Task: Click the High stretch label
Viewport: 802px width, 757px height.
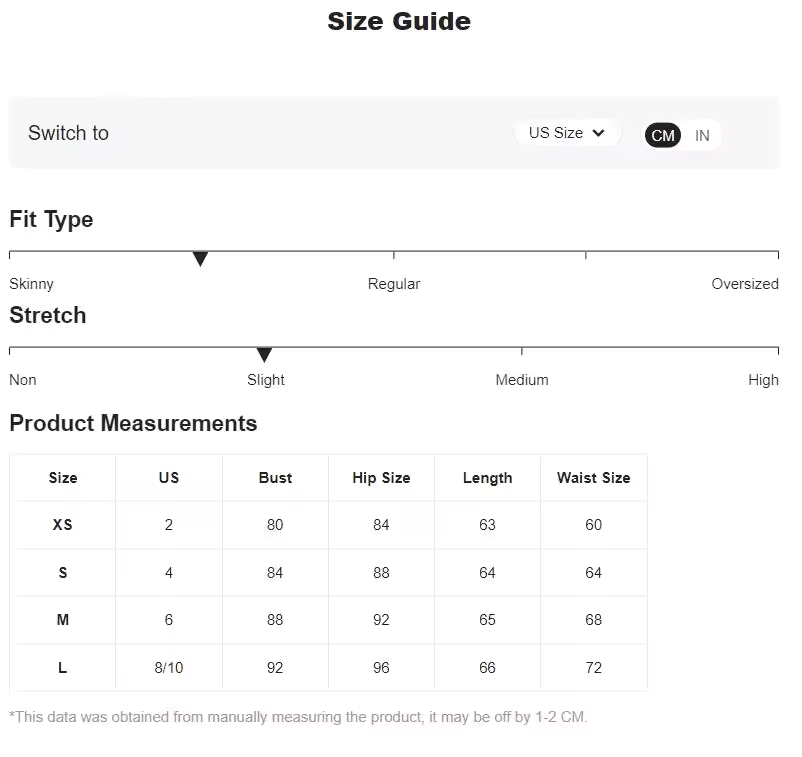Action: (763, 380)
